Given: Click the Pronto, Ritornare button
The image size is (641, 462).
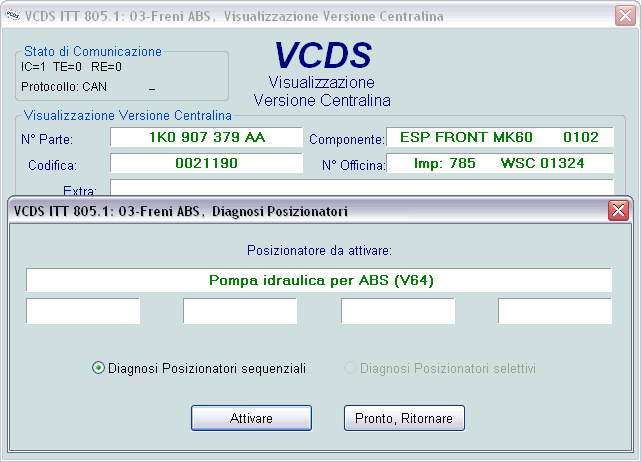Looking at the screenshot, I should click(x=404, y=418).
